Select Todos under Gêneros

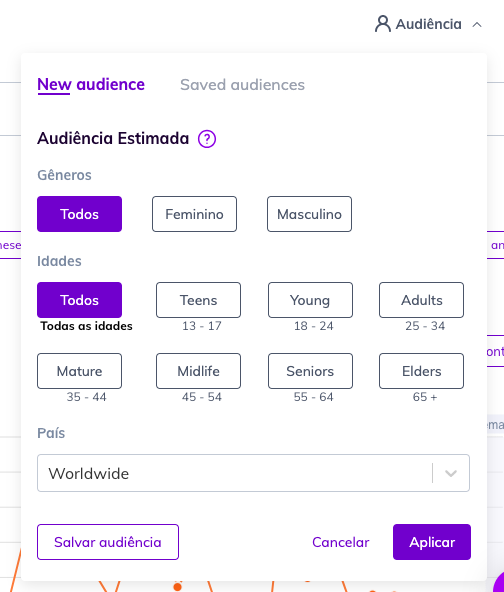click(79, 214)
